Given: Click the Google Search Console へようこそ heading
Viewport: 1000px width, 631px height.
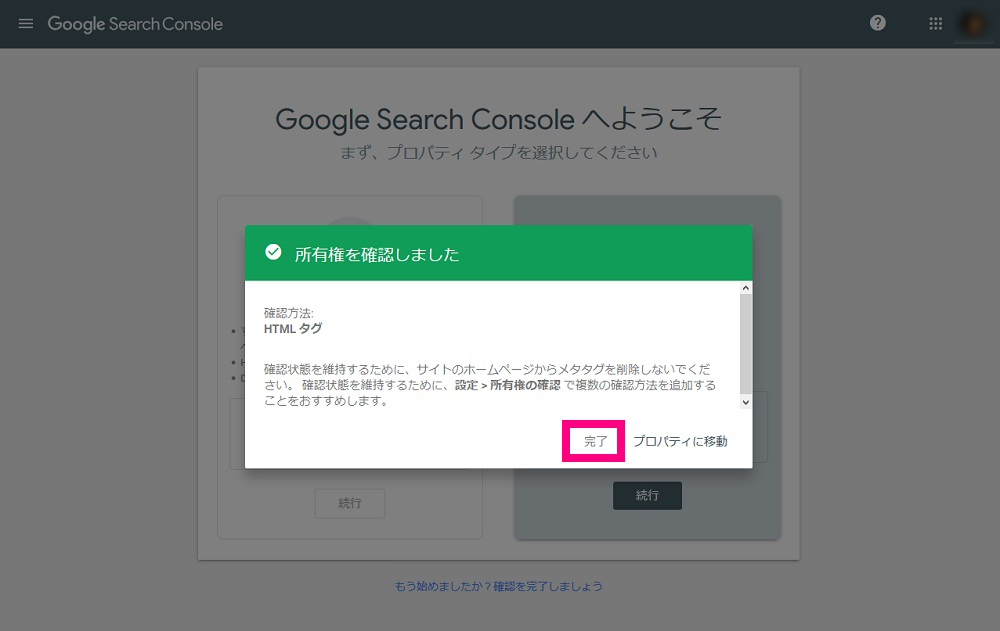Looking at the screenshot, I should pyautogui.click(x=498, y=119).
